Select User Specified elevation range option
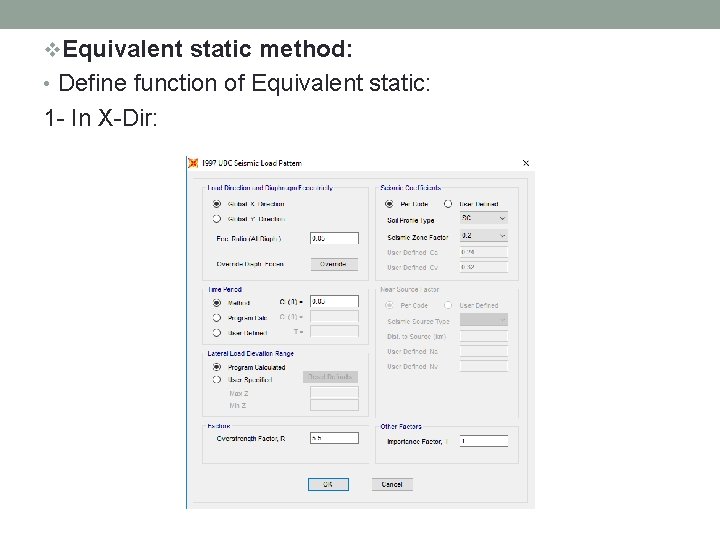 click(x=217, y=380)
